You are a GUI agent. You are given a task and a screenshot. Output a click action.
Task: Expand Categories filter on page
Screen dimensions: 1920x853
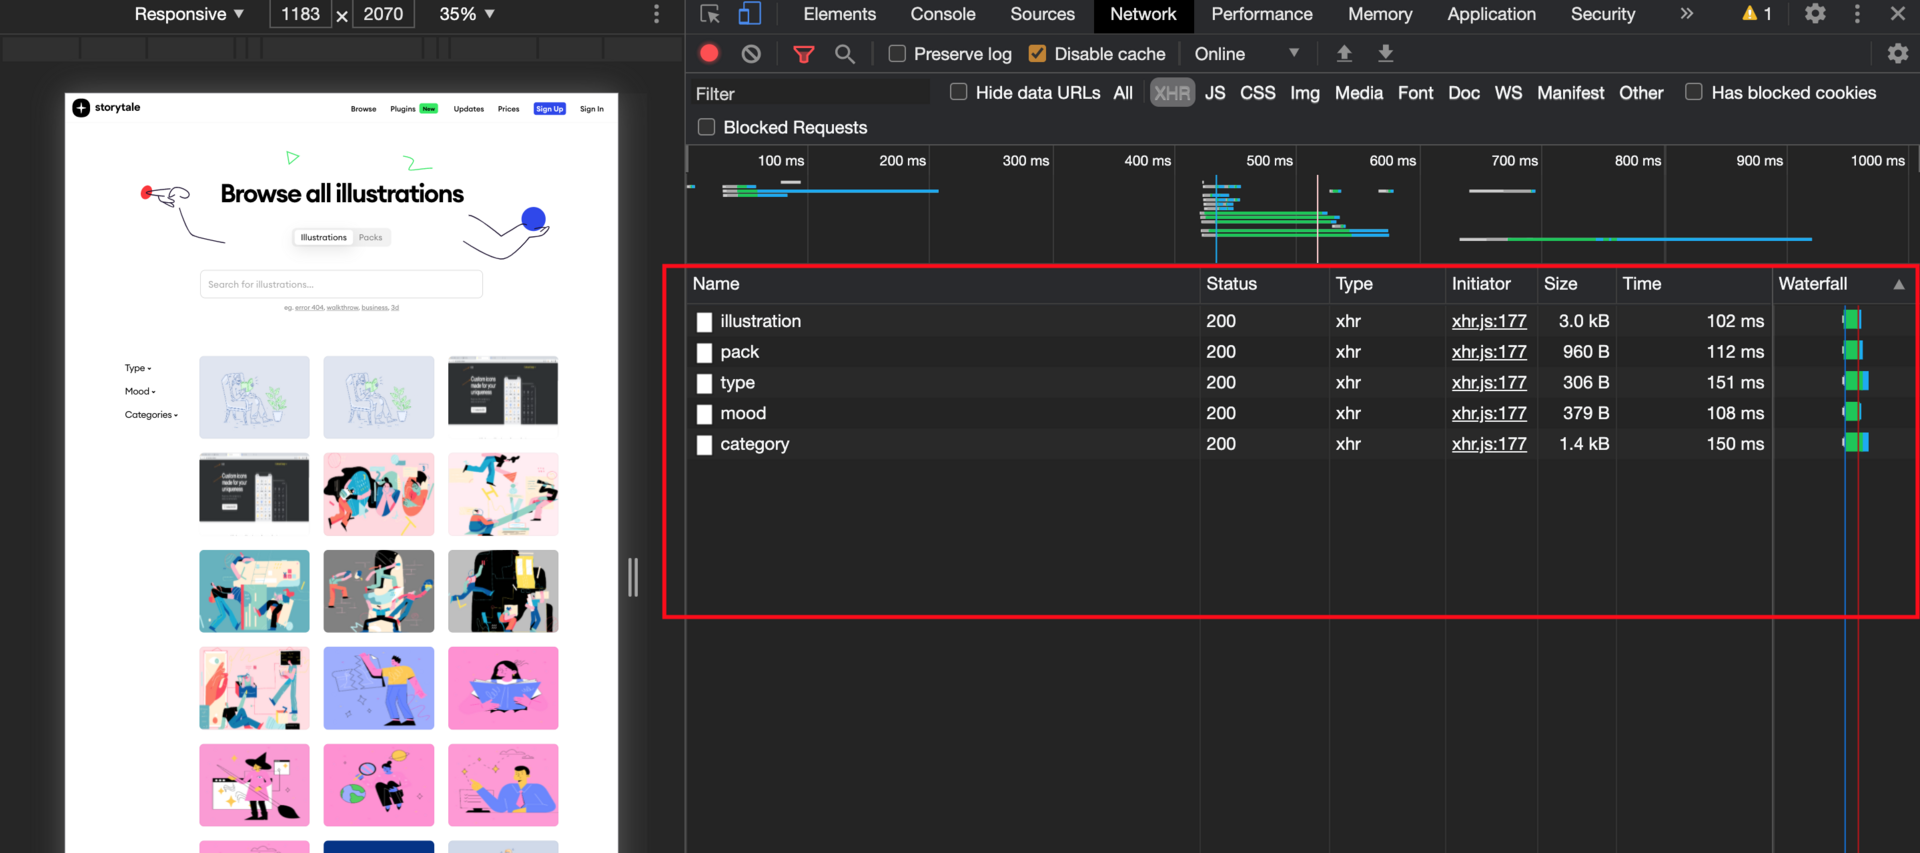click(151, 414)
